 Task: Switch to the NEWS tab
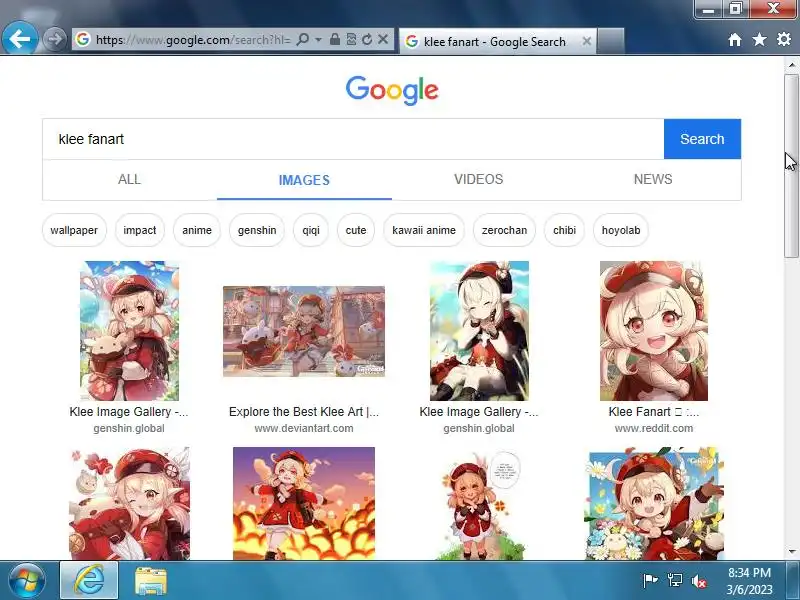coord(653,180)
